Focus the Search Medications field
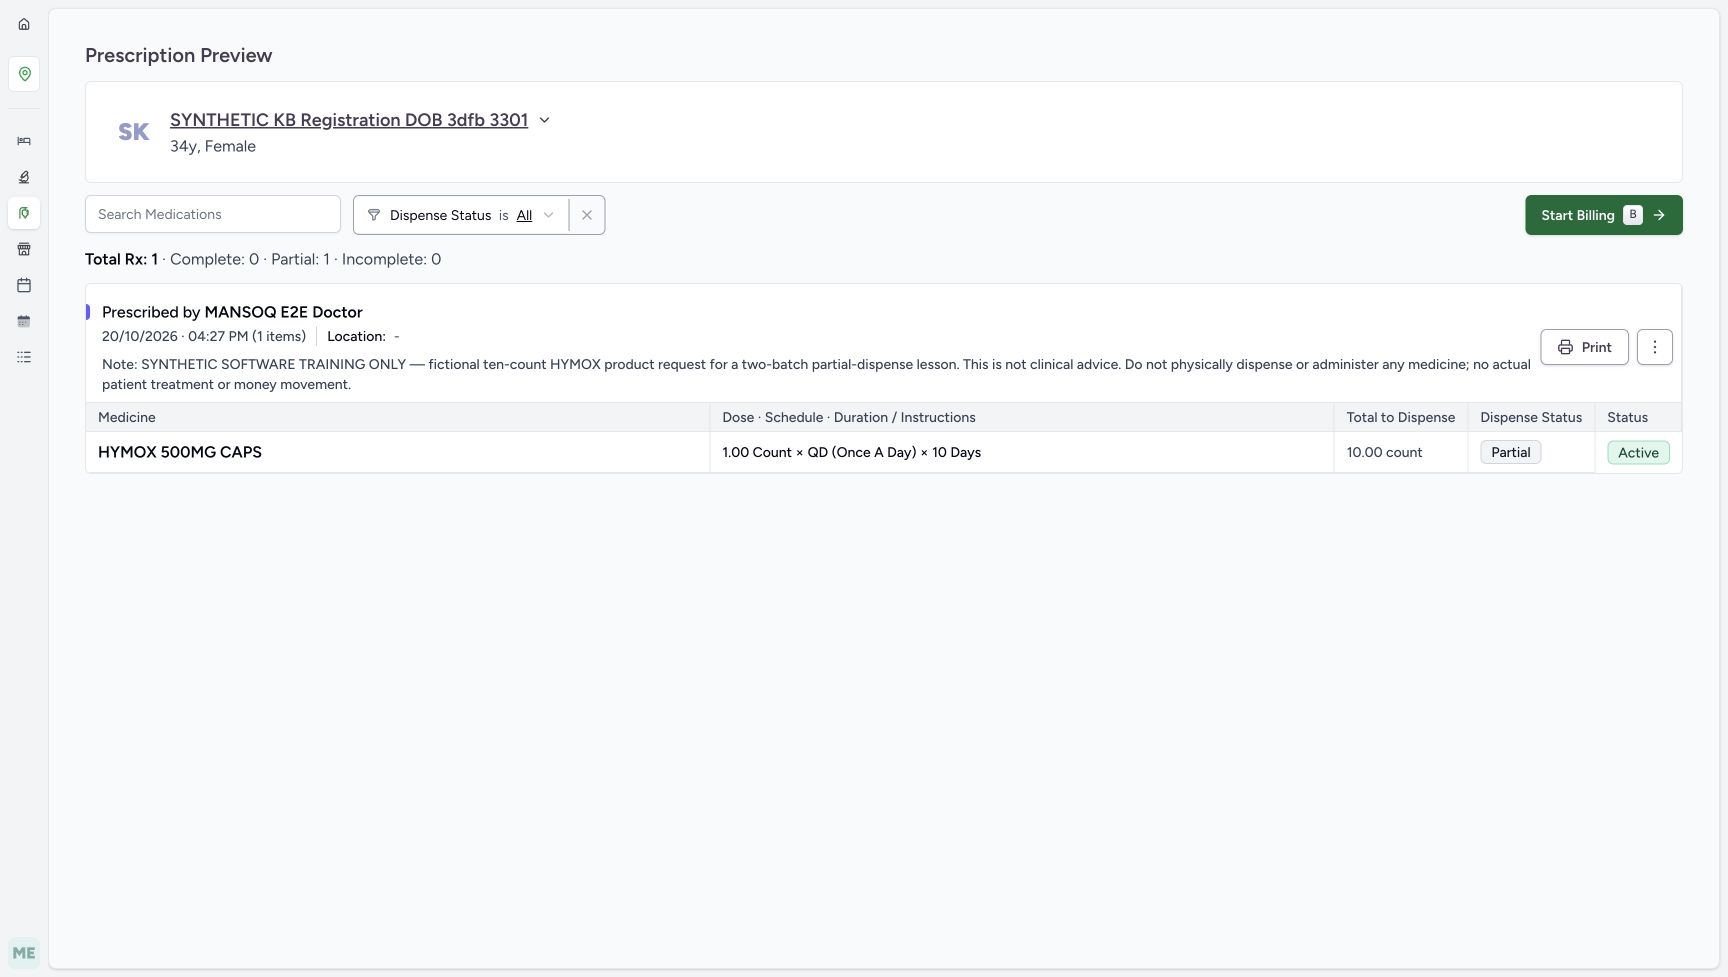The image size is (1728, 977). coord(213,214)
